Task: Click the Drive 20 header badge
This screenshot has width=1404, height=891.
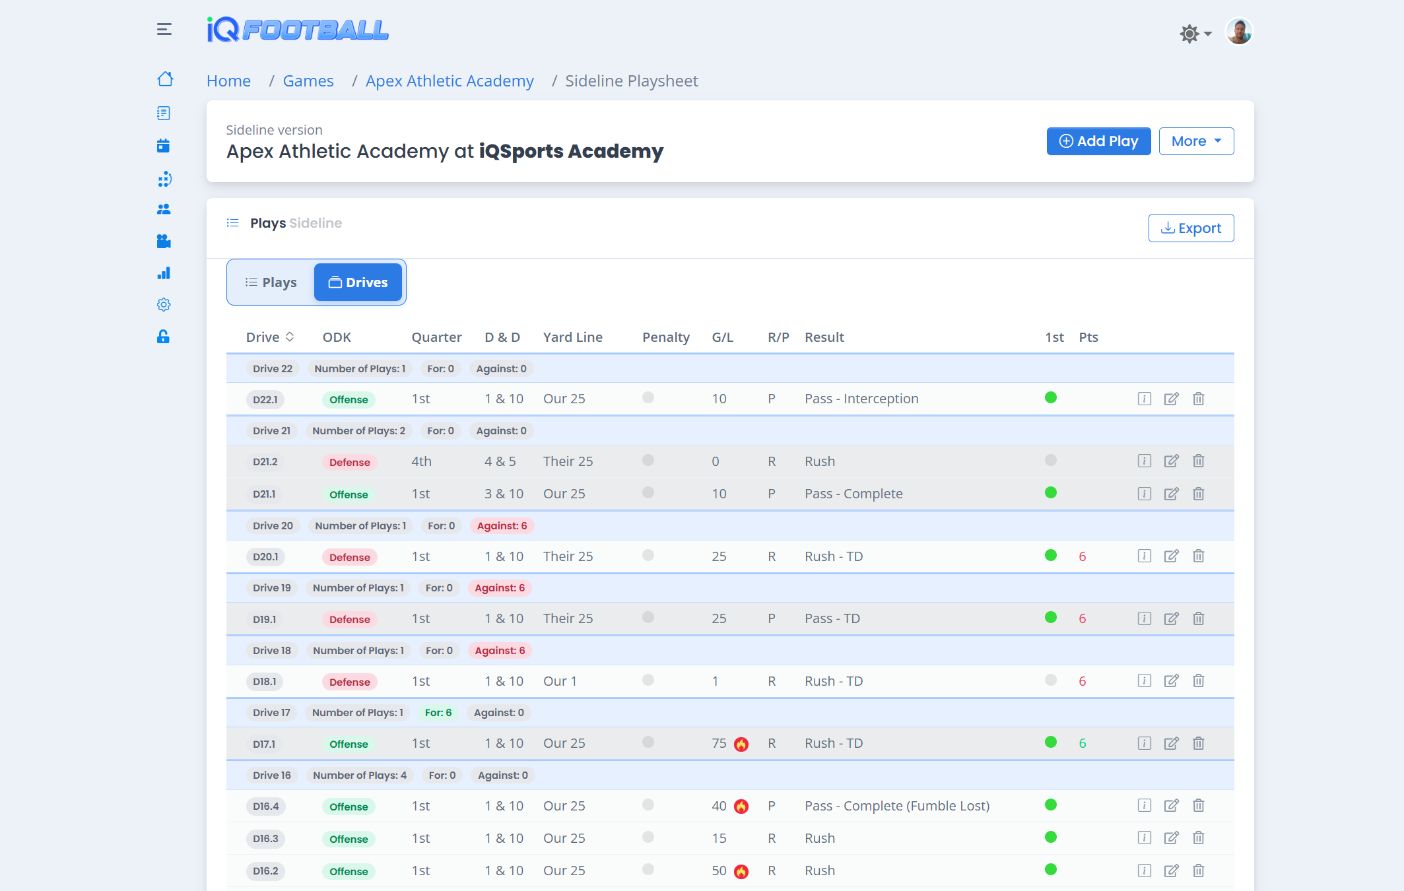Action: tap(273, 525)
